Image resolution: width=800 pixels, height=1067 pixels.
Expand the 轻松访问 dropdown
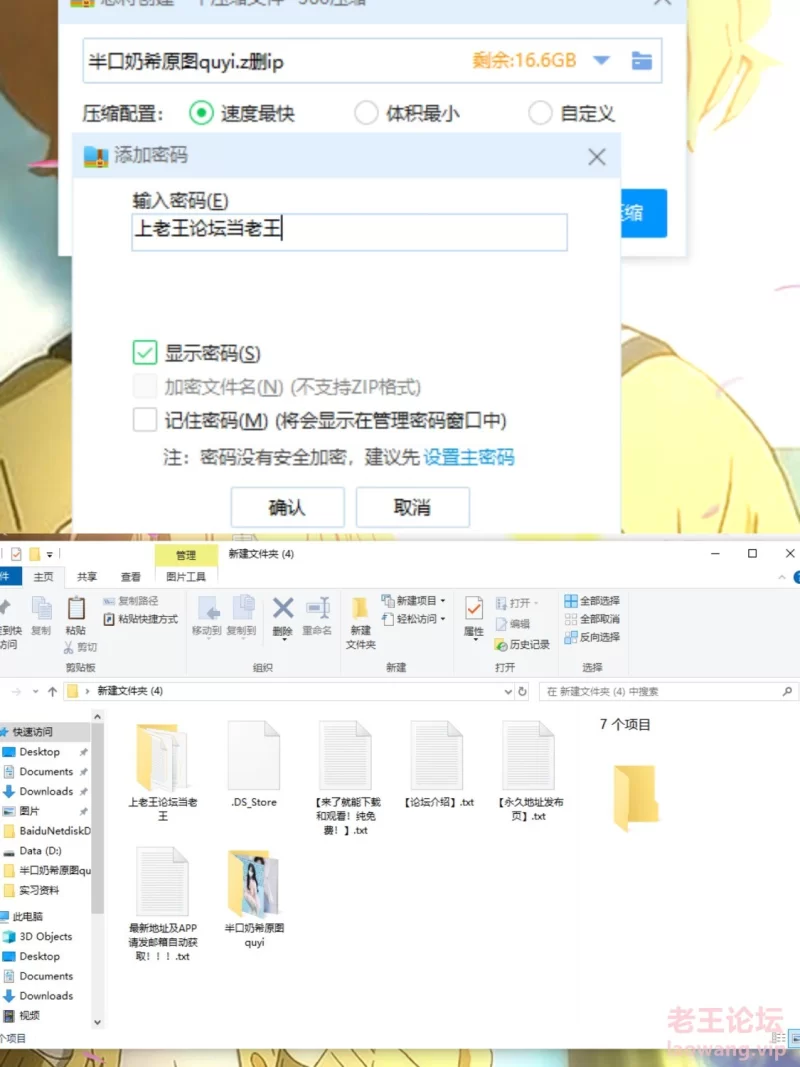(414, 619)
